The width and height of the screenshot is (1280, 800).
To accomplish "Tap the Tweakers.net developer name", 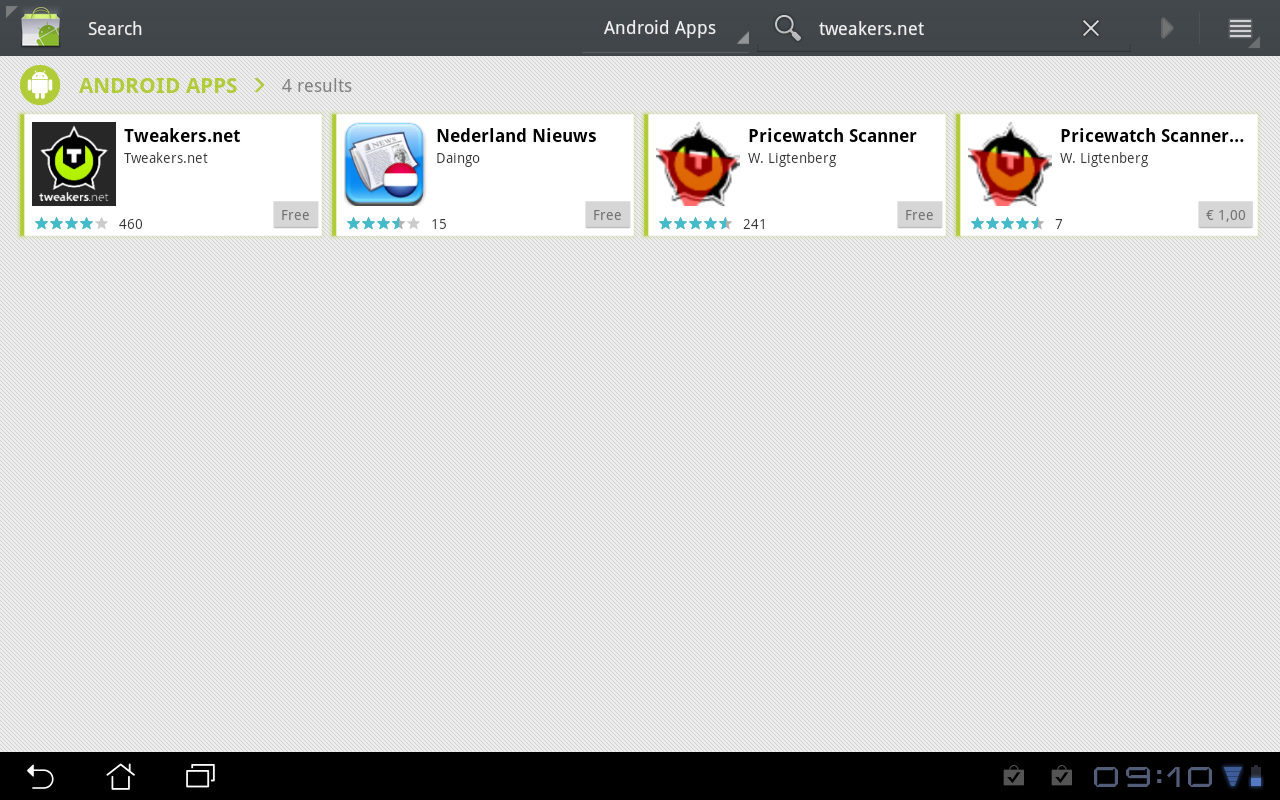I will point(166,158).
